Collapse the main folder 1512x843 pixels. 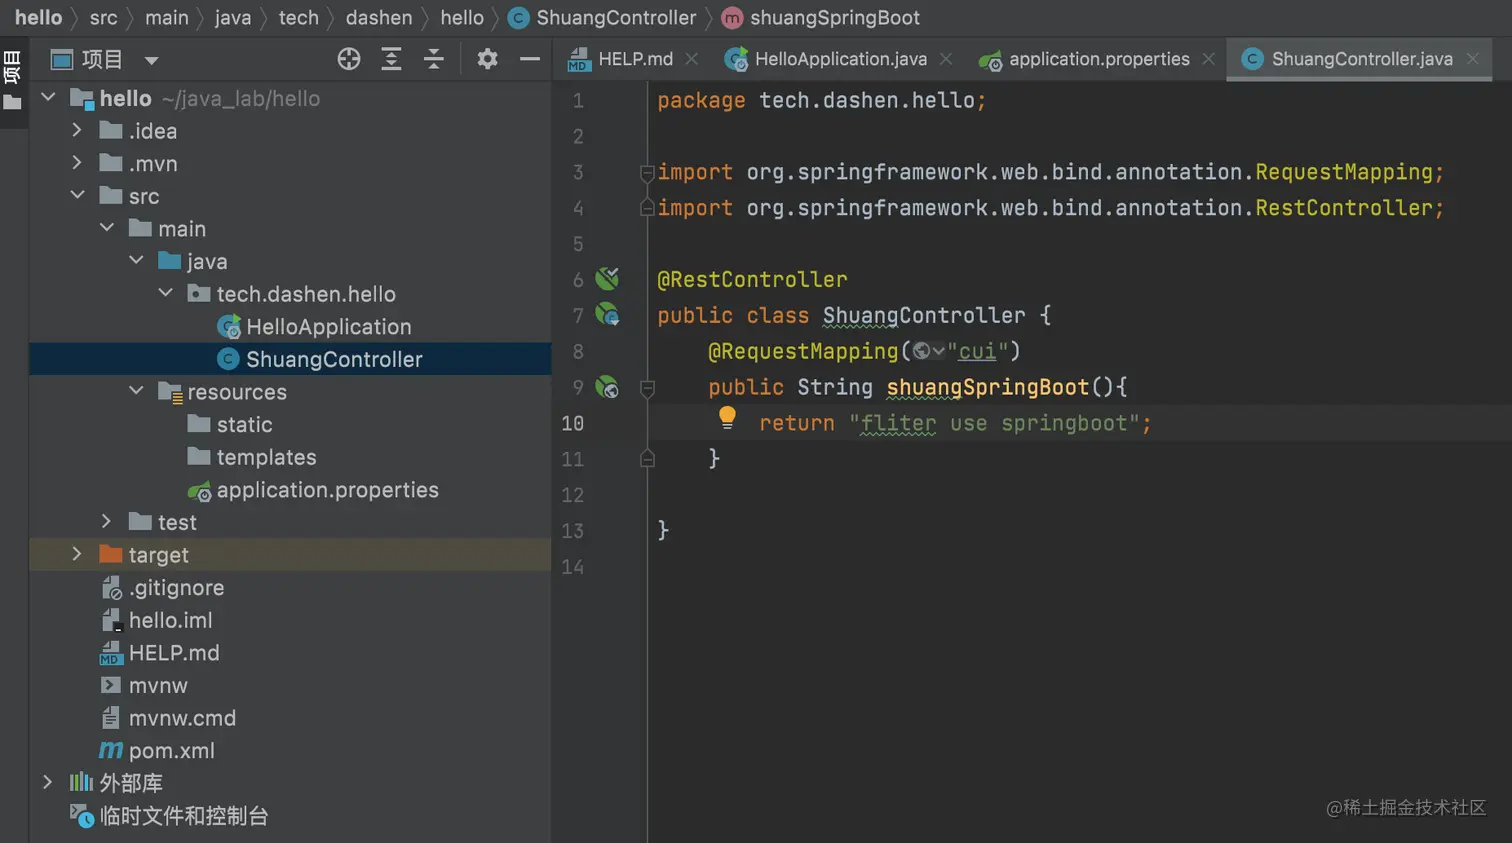107,228
